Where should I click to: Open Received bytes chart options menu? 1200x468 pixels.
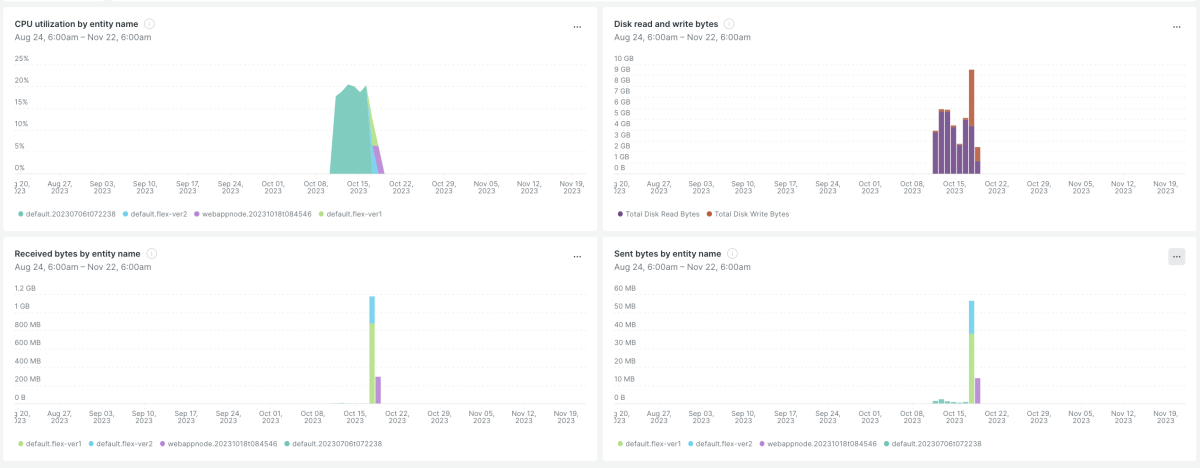577,257
